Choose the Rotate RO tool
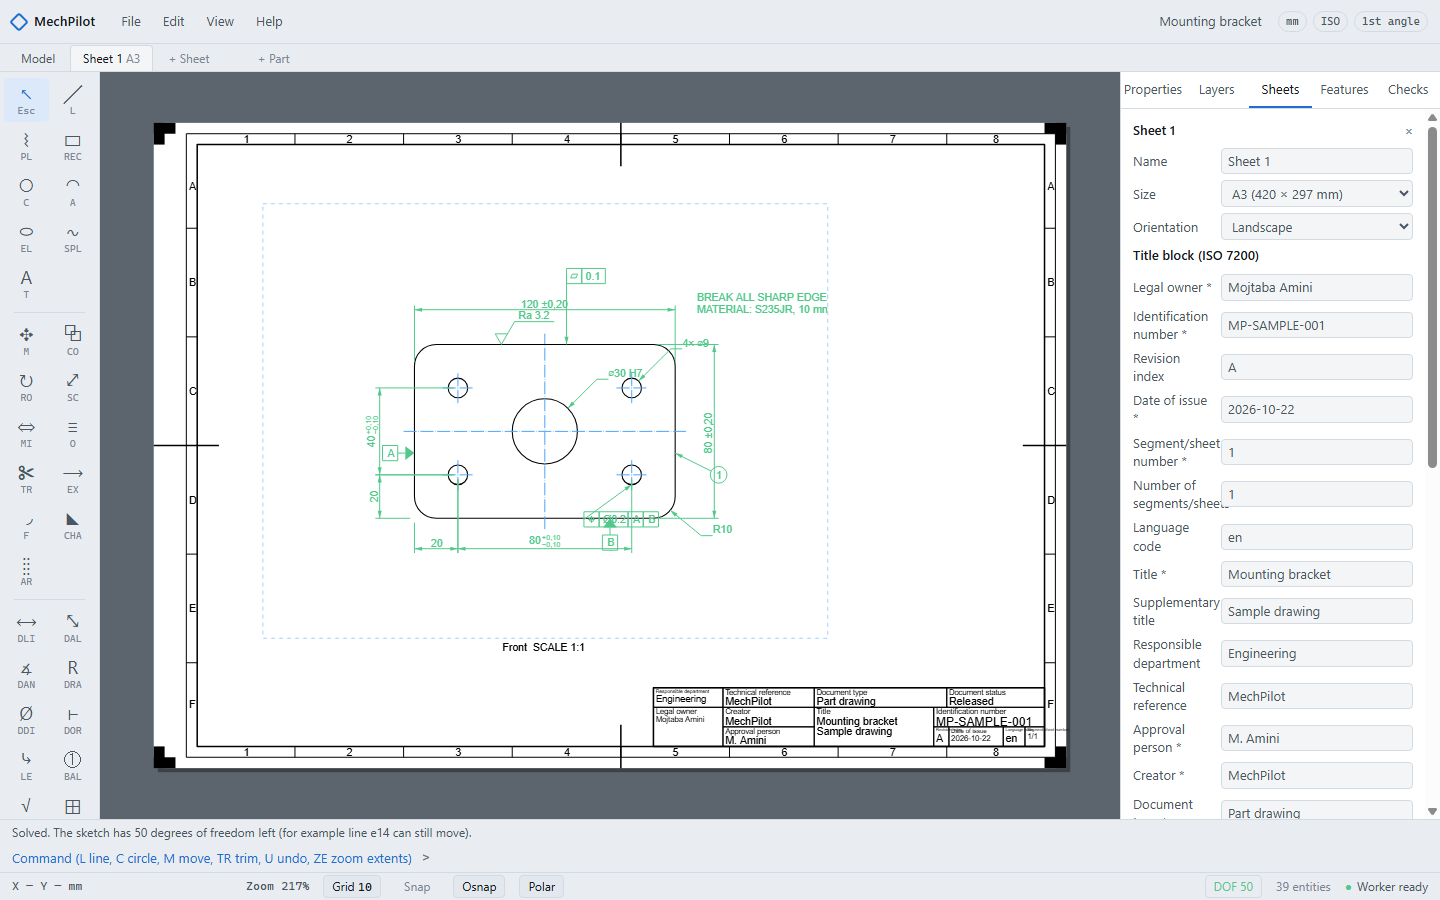Viewport: 1440px width, 900px height. pos(26,388)
